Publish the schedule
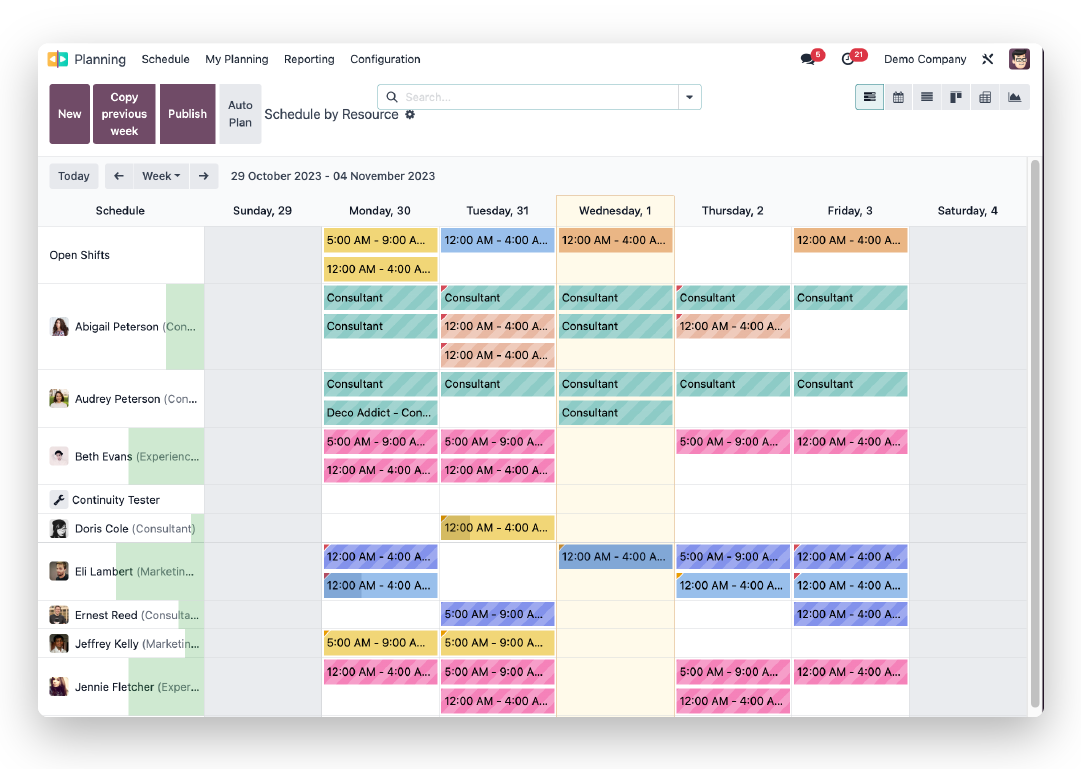Screen dimensions: 1081x769 click(187, 114)
